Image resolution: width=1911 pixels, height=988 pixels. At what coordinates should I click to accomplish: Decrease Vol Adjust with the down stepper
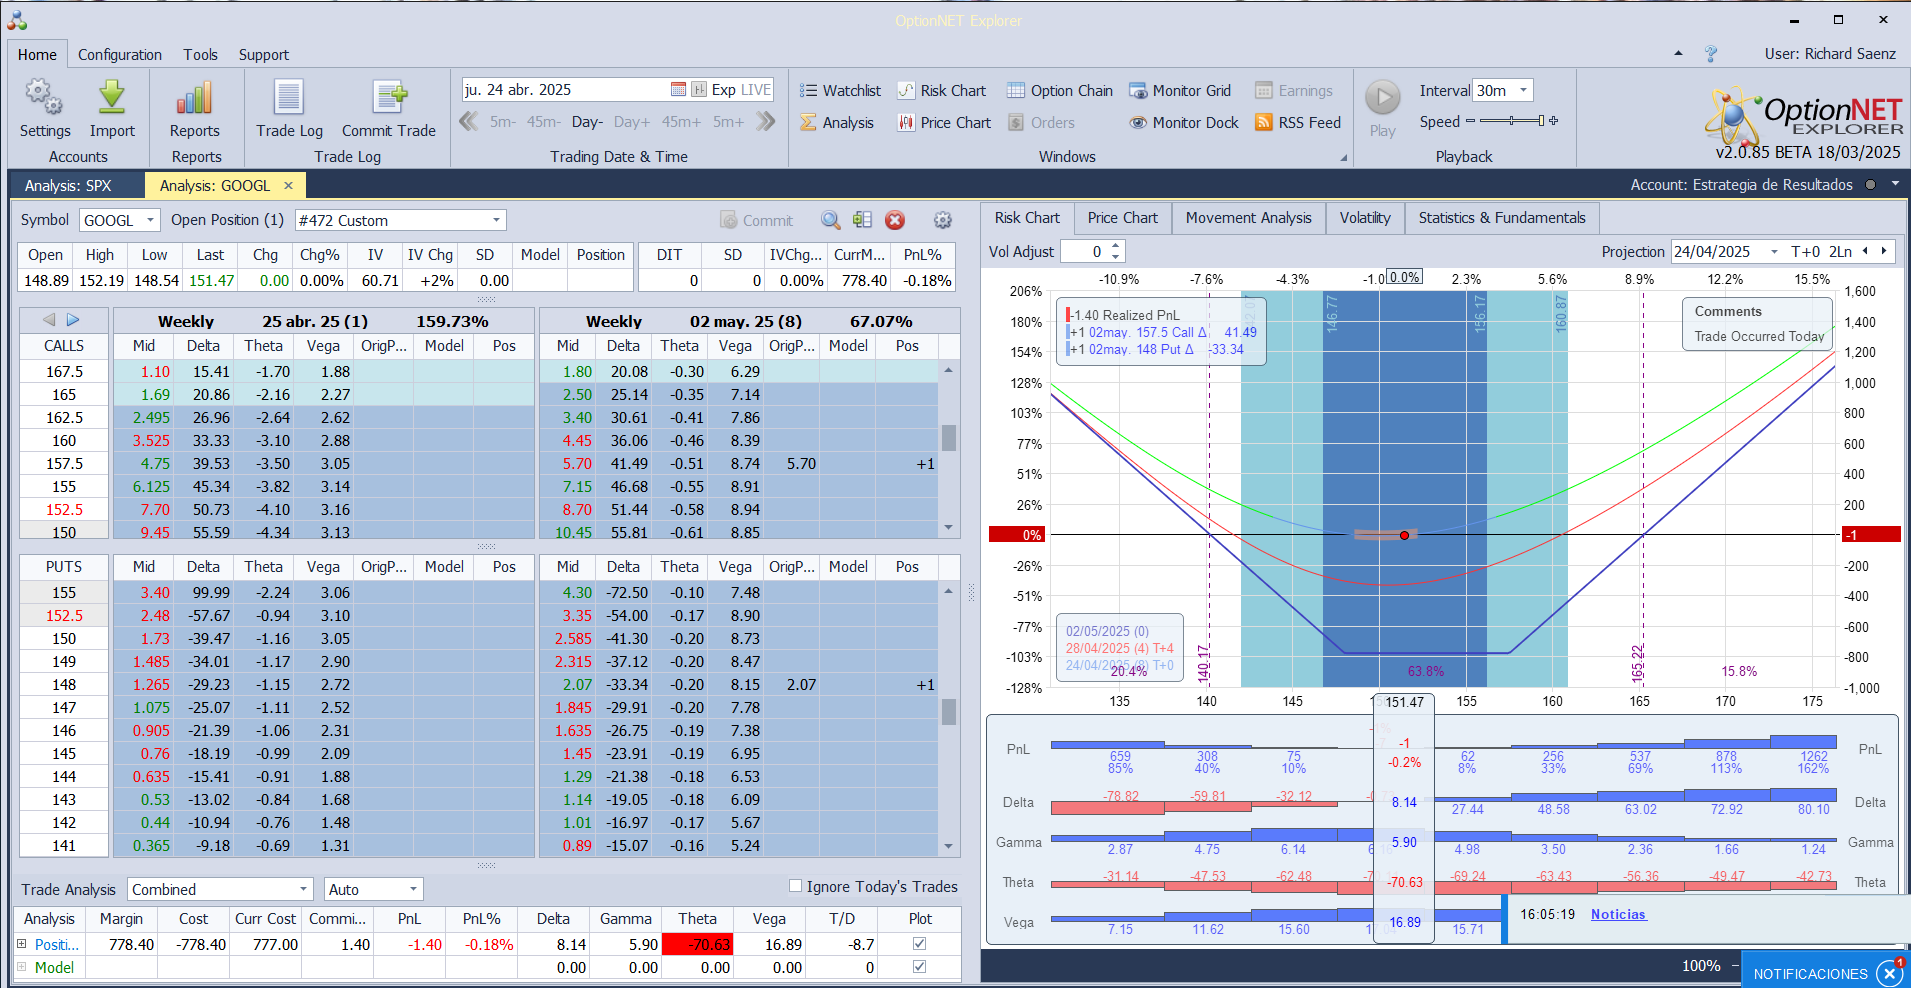click(x=1116, y=257)
